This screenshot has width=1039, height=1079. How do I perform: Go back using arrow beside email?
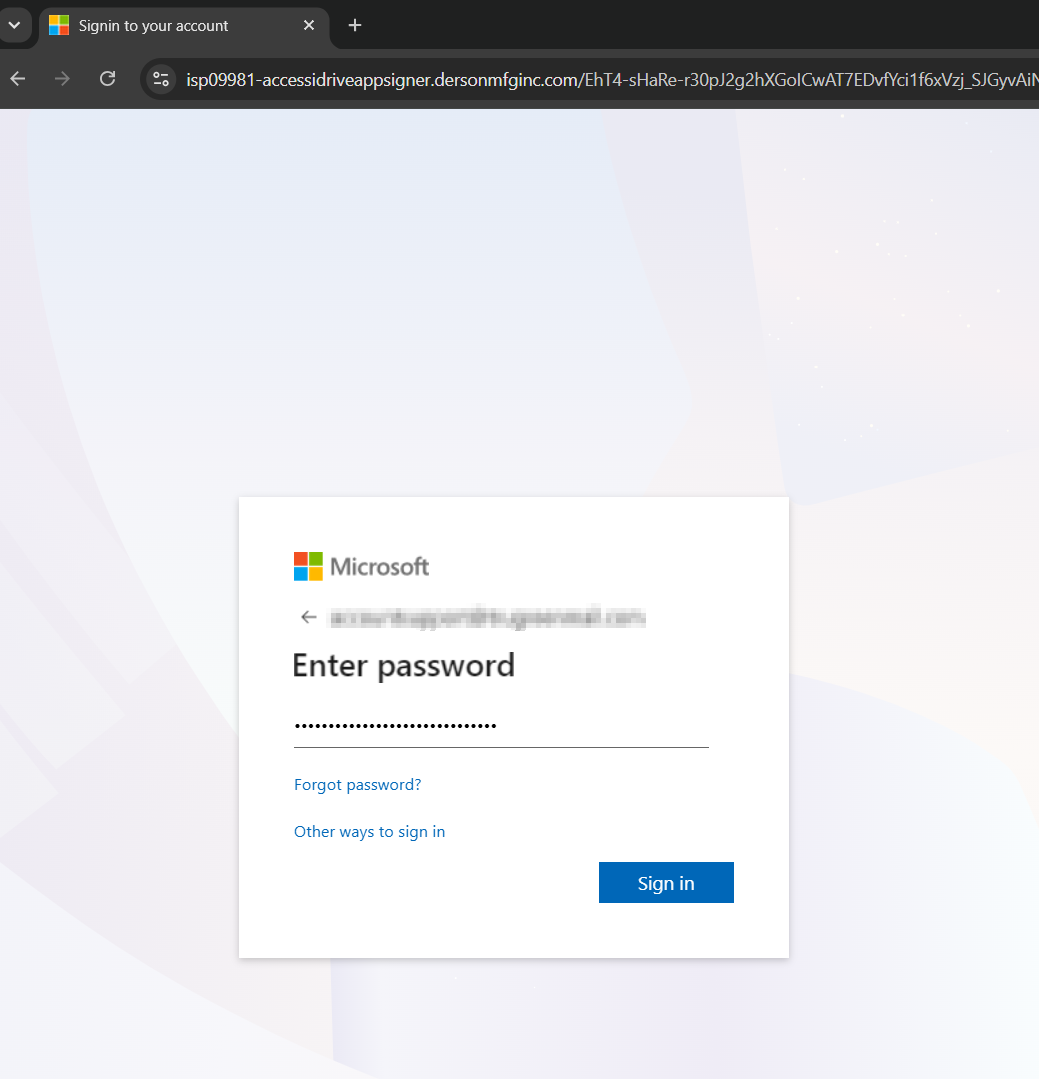[x=309, y=617]
